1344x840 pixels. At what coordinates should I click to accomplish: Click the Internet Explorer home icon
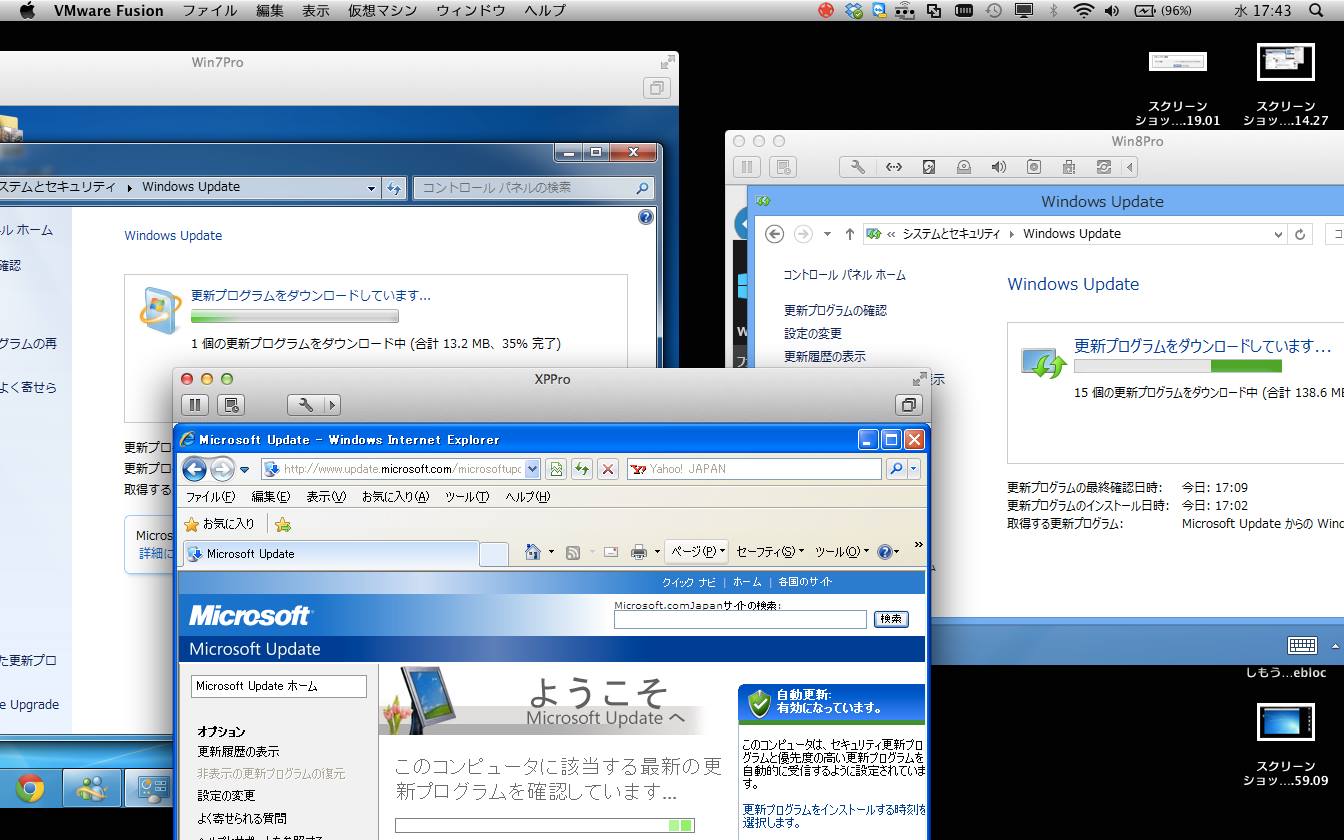pyautogui.click(x=533, y=552)
